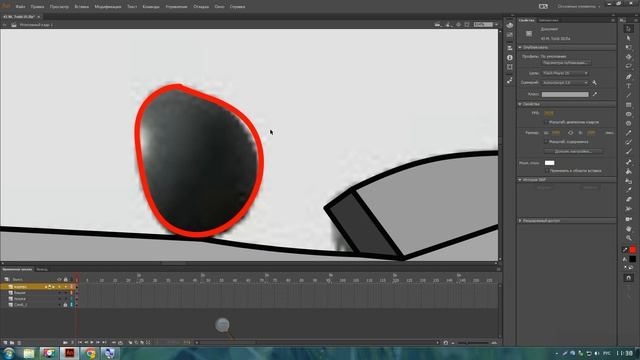
Task: Open the Текст menu
Action: click(132, 7)
